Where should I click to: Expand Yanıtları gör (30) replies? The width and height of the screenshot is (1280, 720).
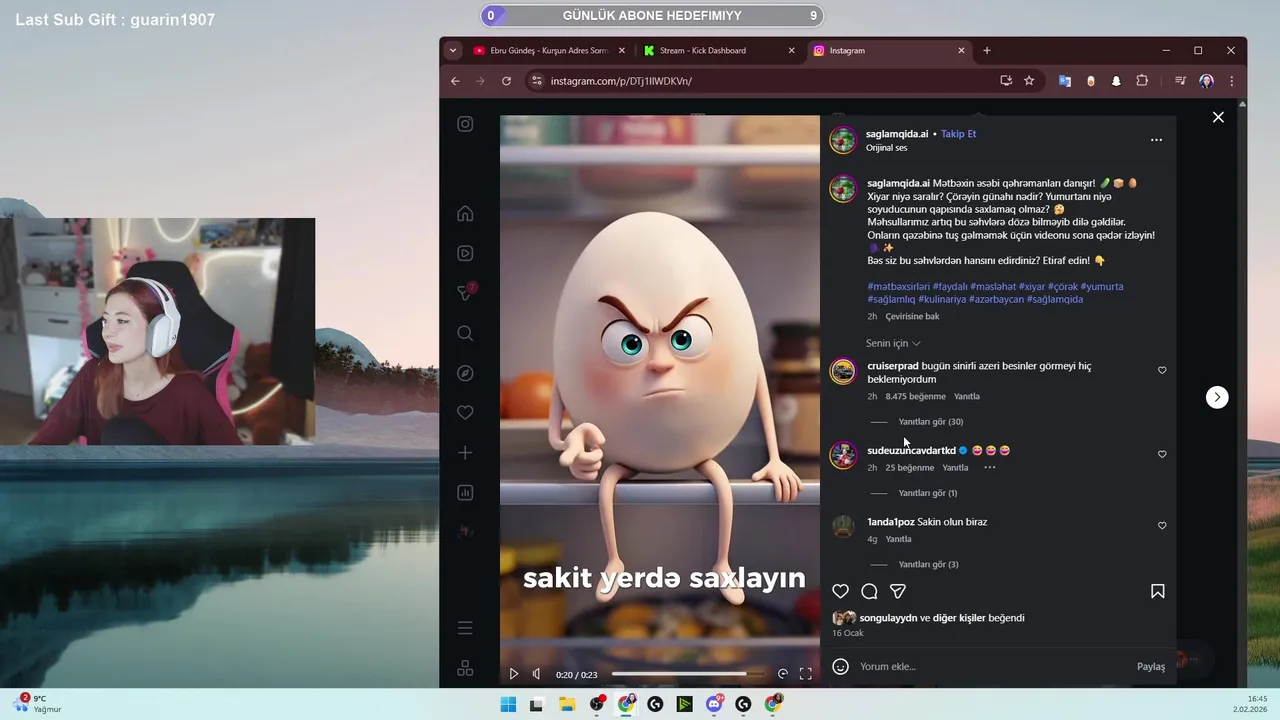(931, 422)
